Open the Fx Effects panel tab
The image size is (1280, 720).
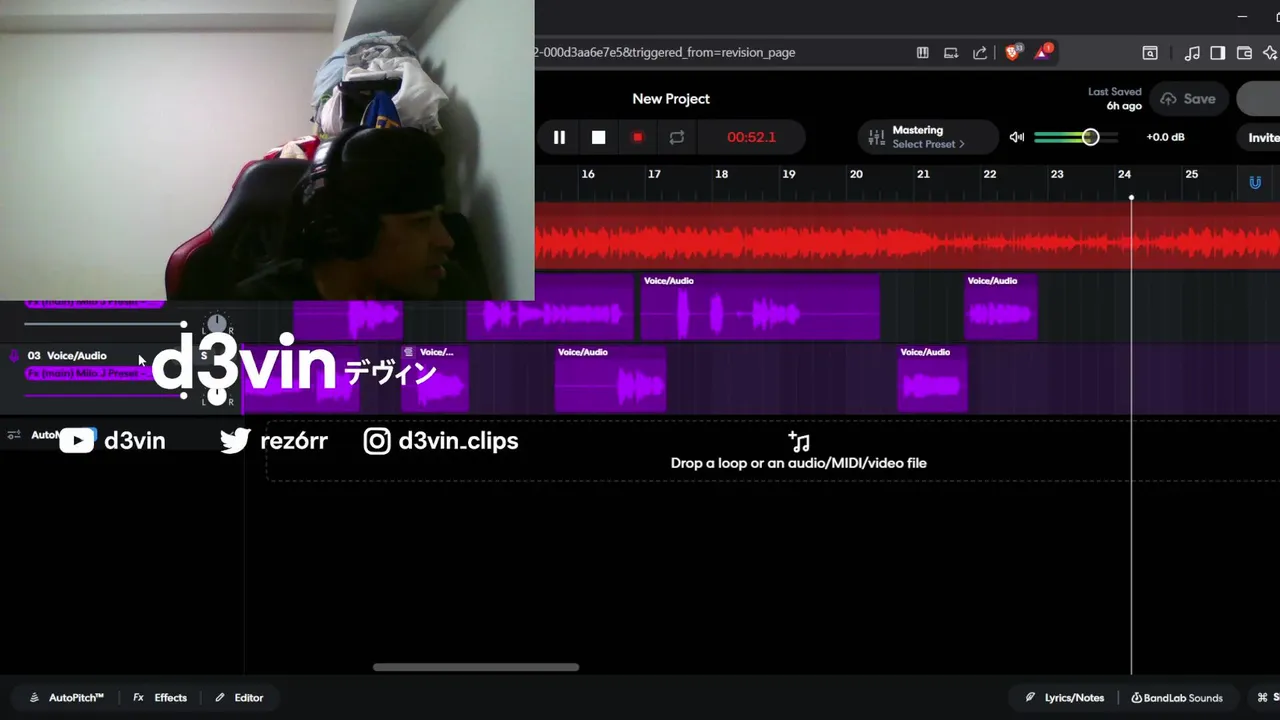pyautogui.click(x=160, y=698)
